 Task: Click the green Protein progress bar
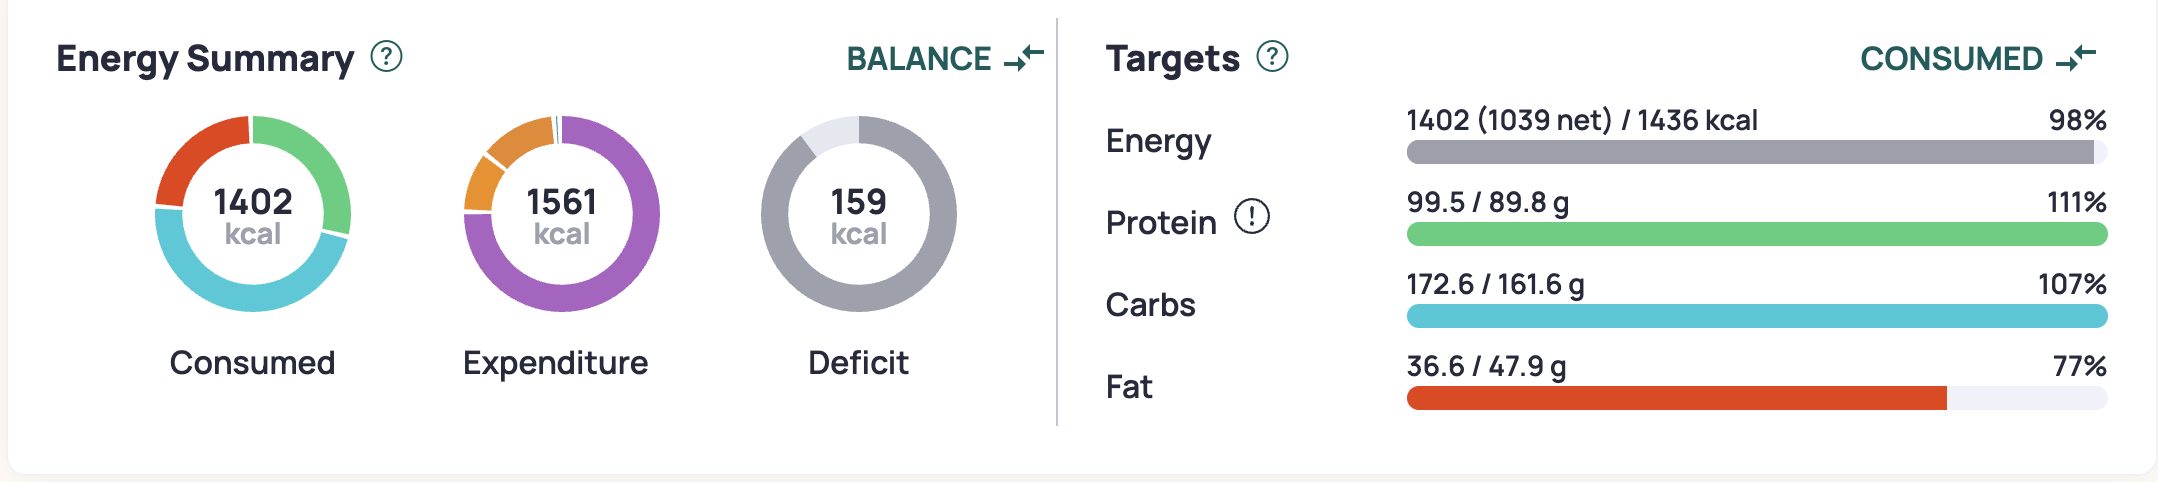coord(1757,234)
